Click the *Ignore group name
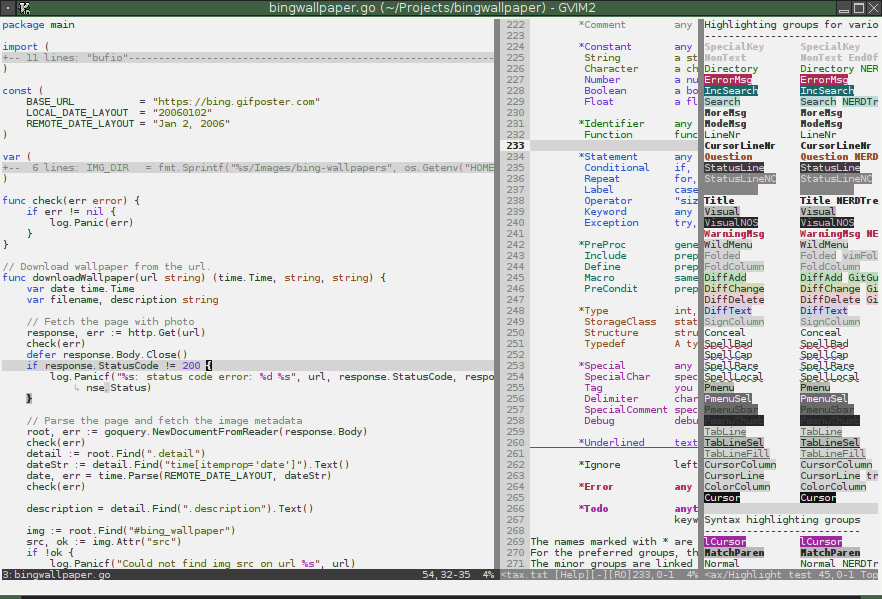Viewport: 882px width, 599px height. point(599,465)
